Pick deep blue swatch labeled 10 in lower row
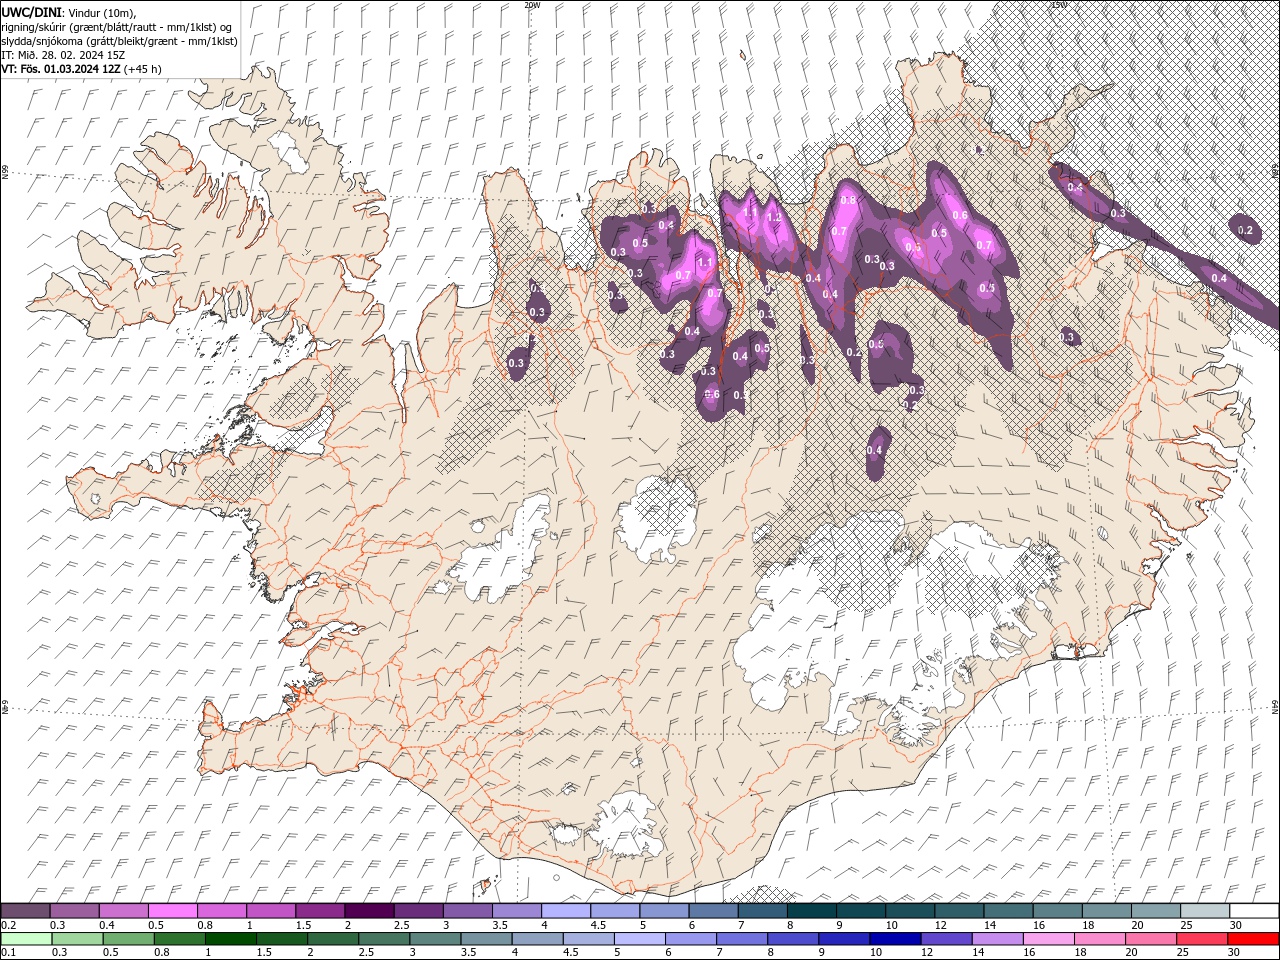 [x=894, y=940]
